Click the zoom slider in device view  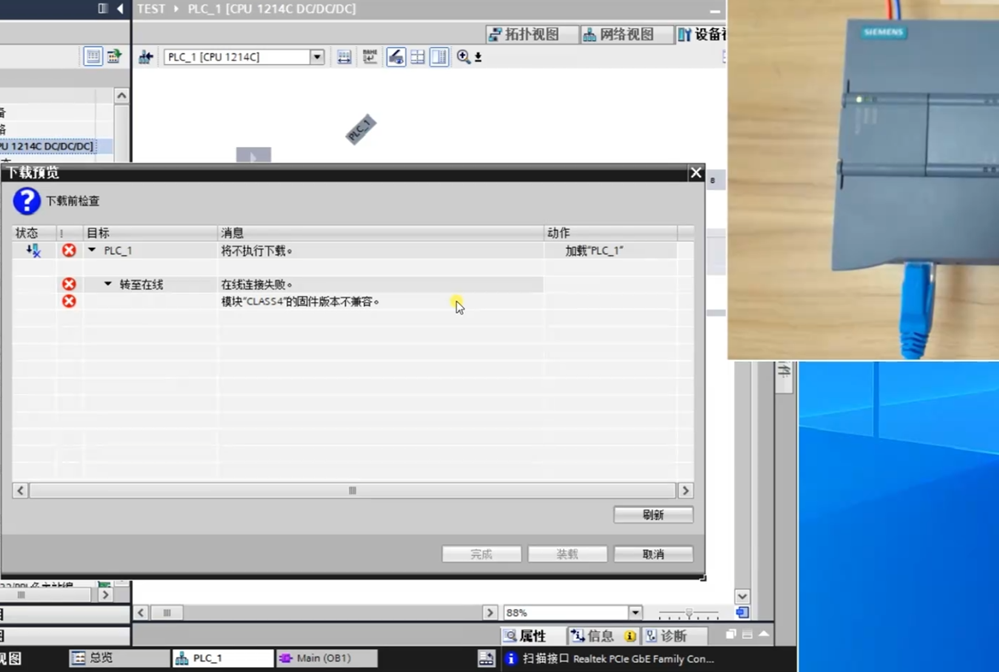tap(688, 613)
